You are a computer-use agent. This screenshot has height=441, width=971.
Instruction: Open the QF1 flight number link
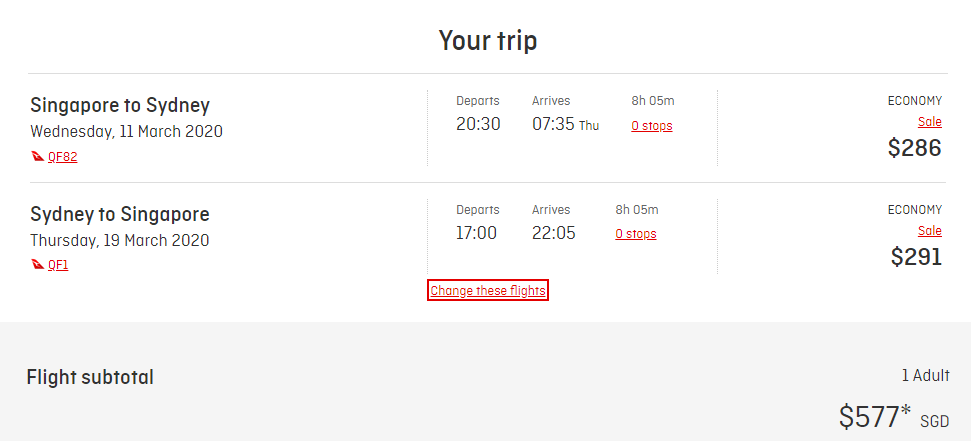[58, 266]
